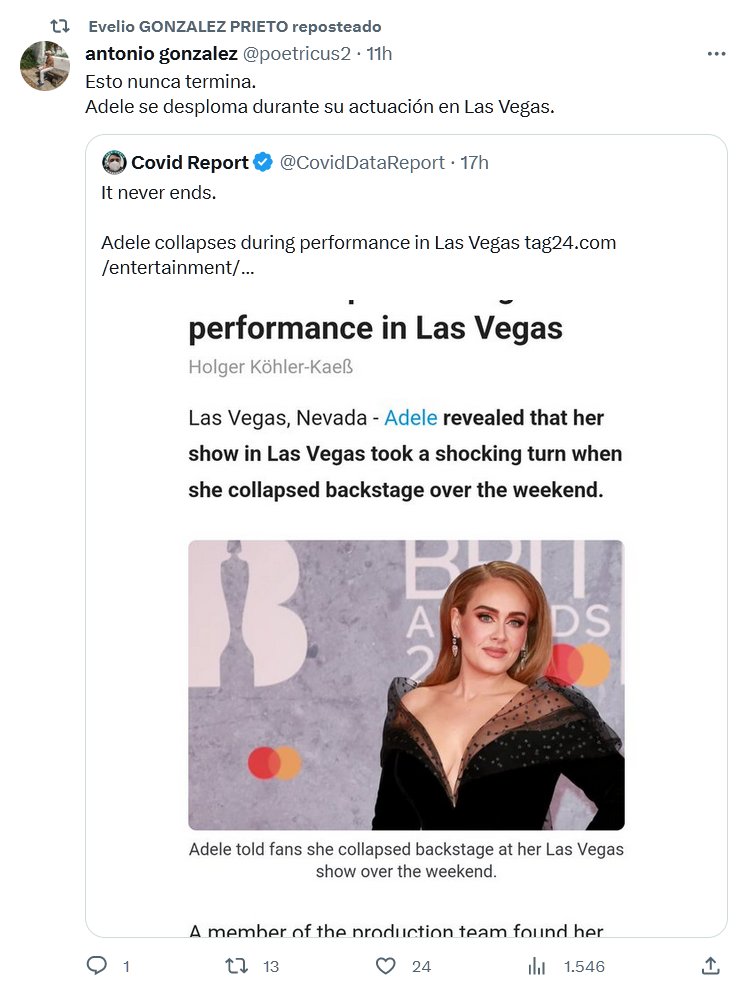Click Covid Report's blue verified badge
The width and height of the screenshot is (746, 984).
(x=263, y=162)
